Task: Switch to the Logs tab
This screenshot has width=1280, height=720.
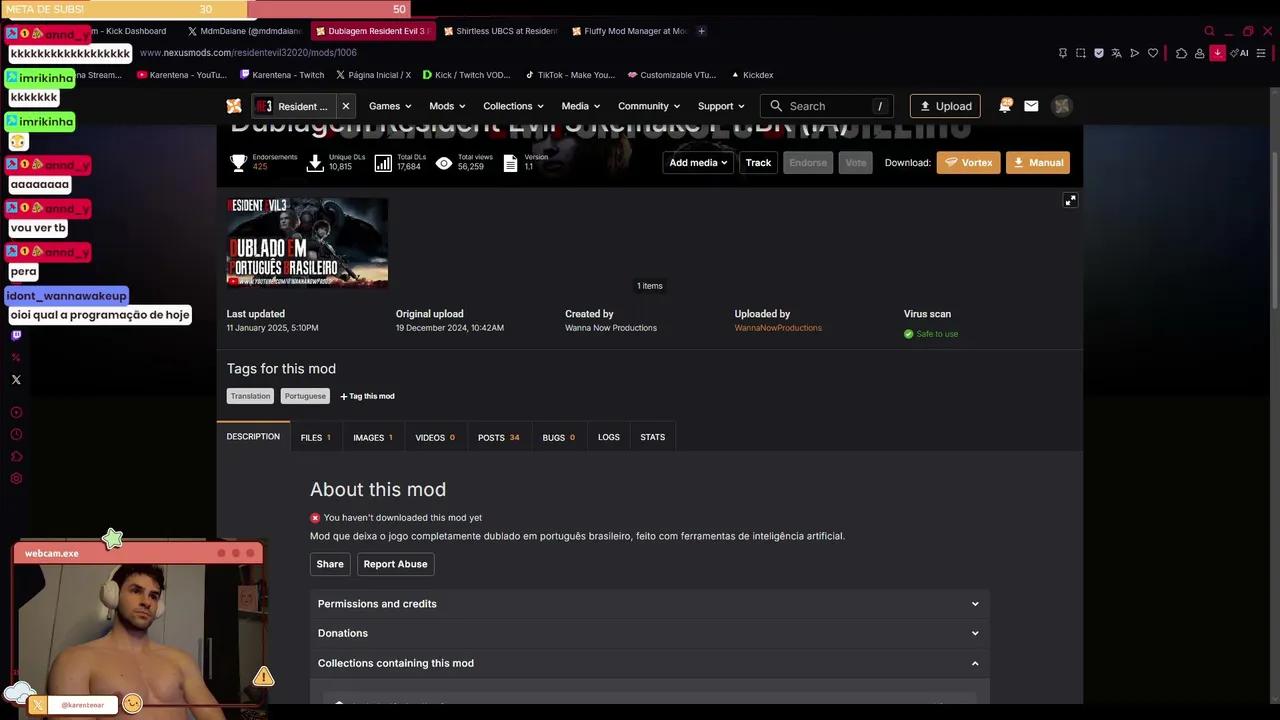Action: (x=609, y=437)
